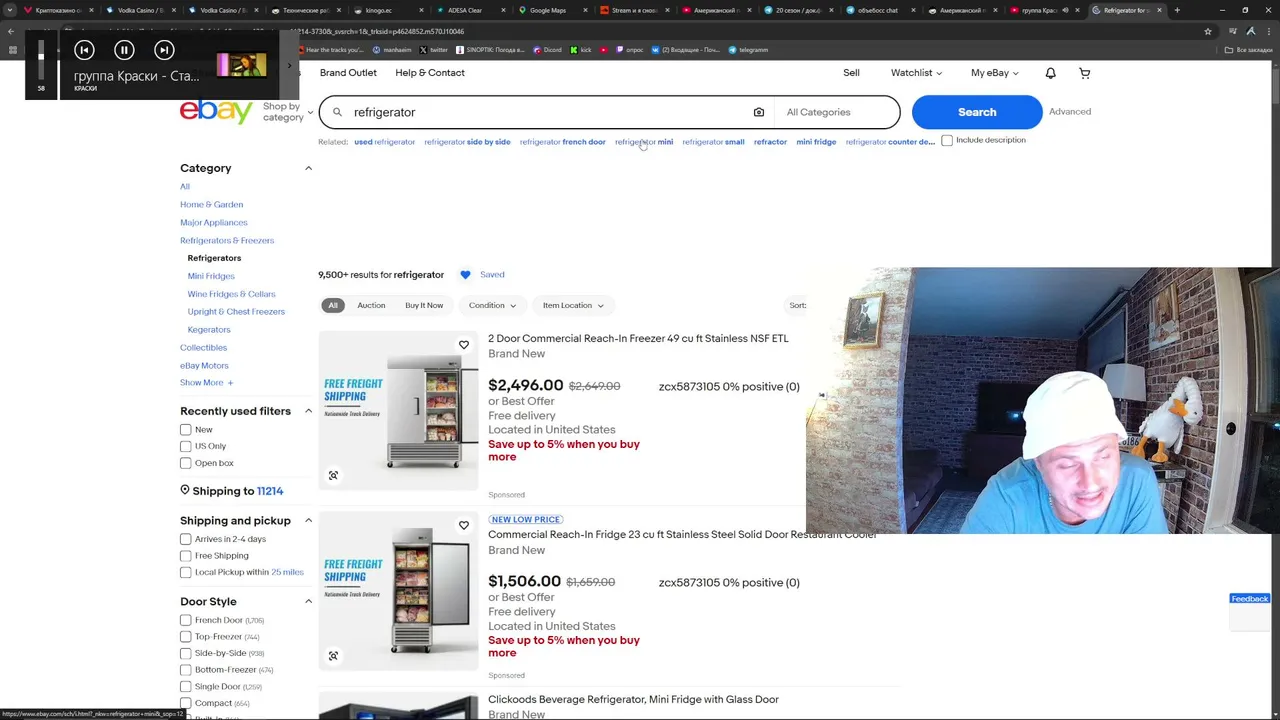Collapse the Category section

(x=308, y=168)
